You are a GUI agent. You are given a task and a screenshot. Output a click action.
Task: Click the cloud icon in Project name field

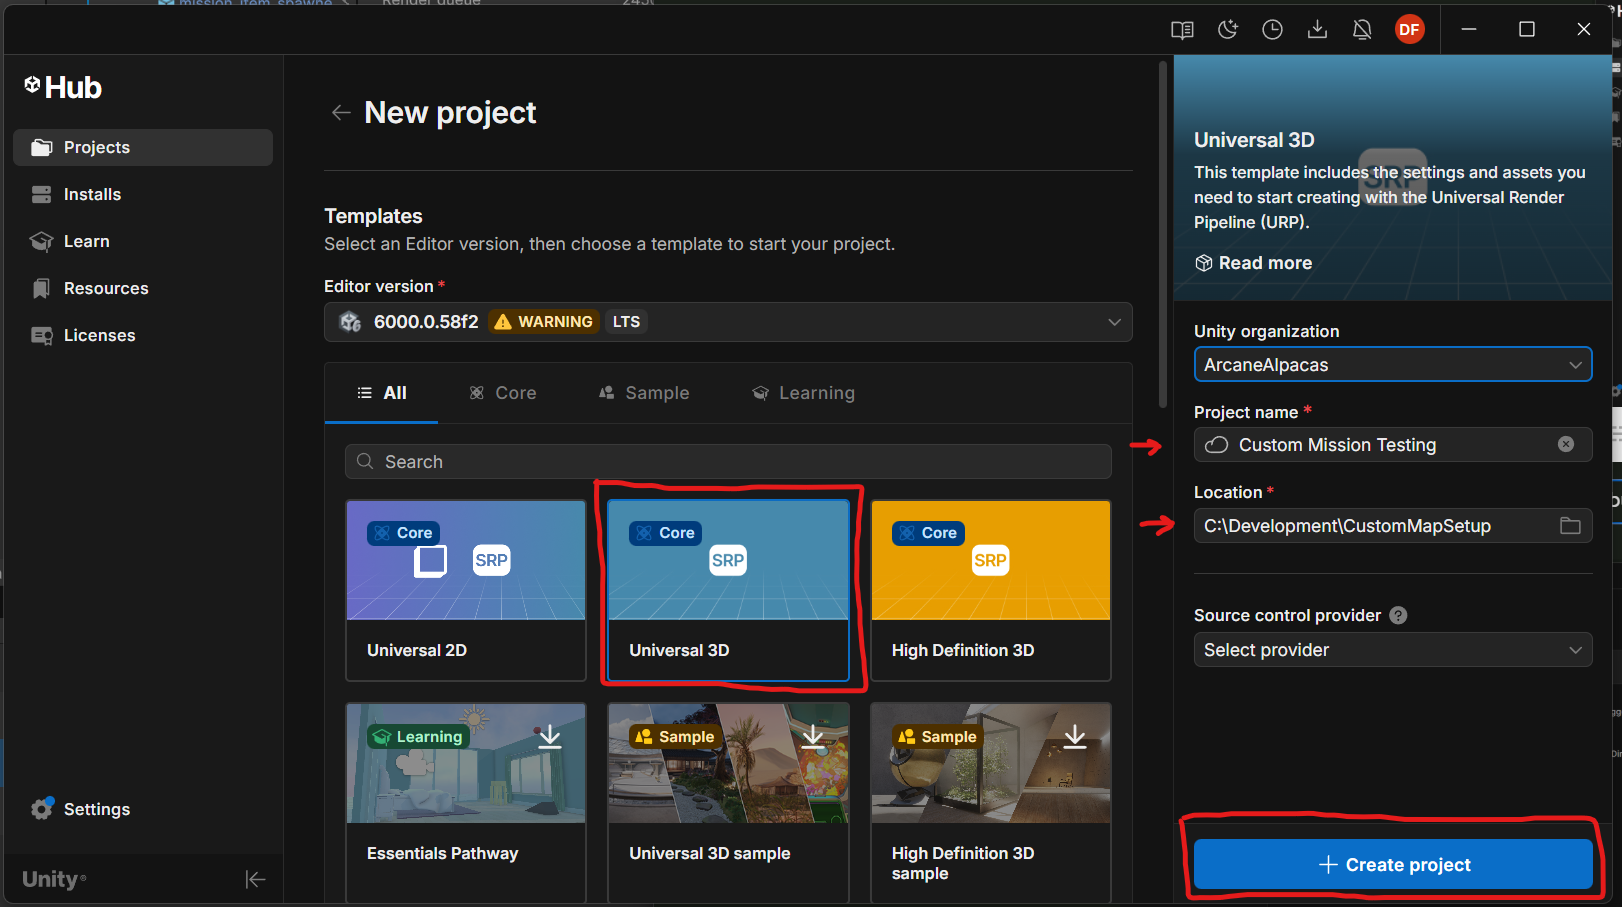(1217, 445)
